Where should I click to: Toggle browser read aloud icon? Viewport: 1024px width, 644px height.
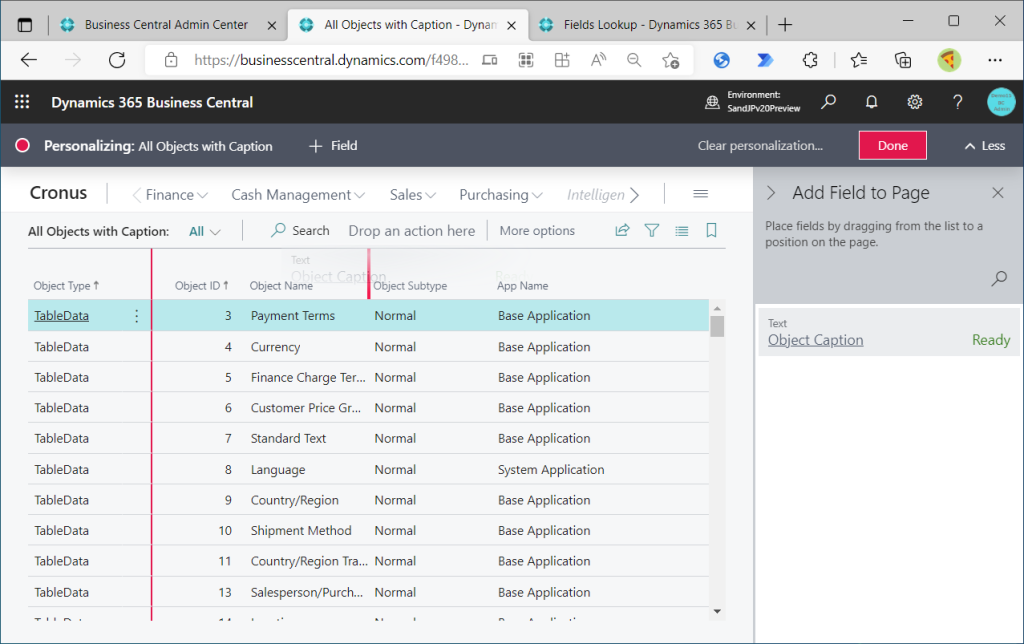point(598,60)
